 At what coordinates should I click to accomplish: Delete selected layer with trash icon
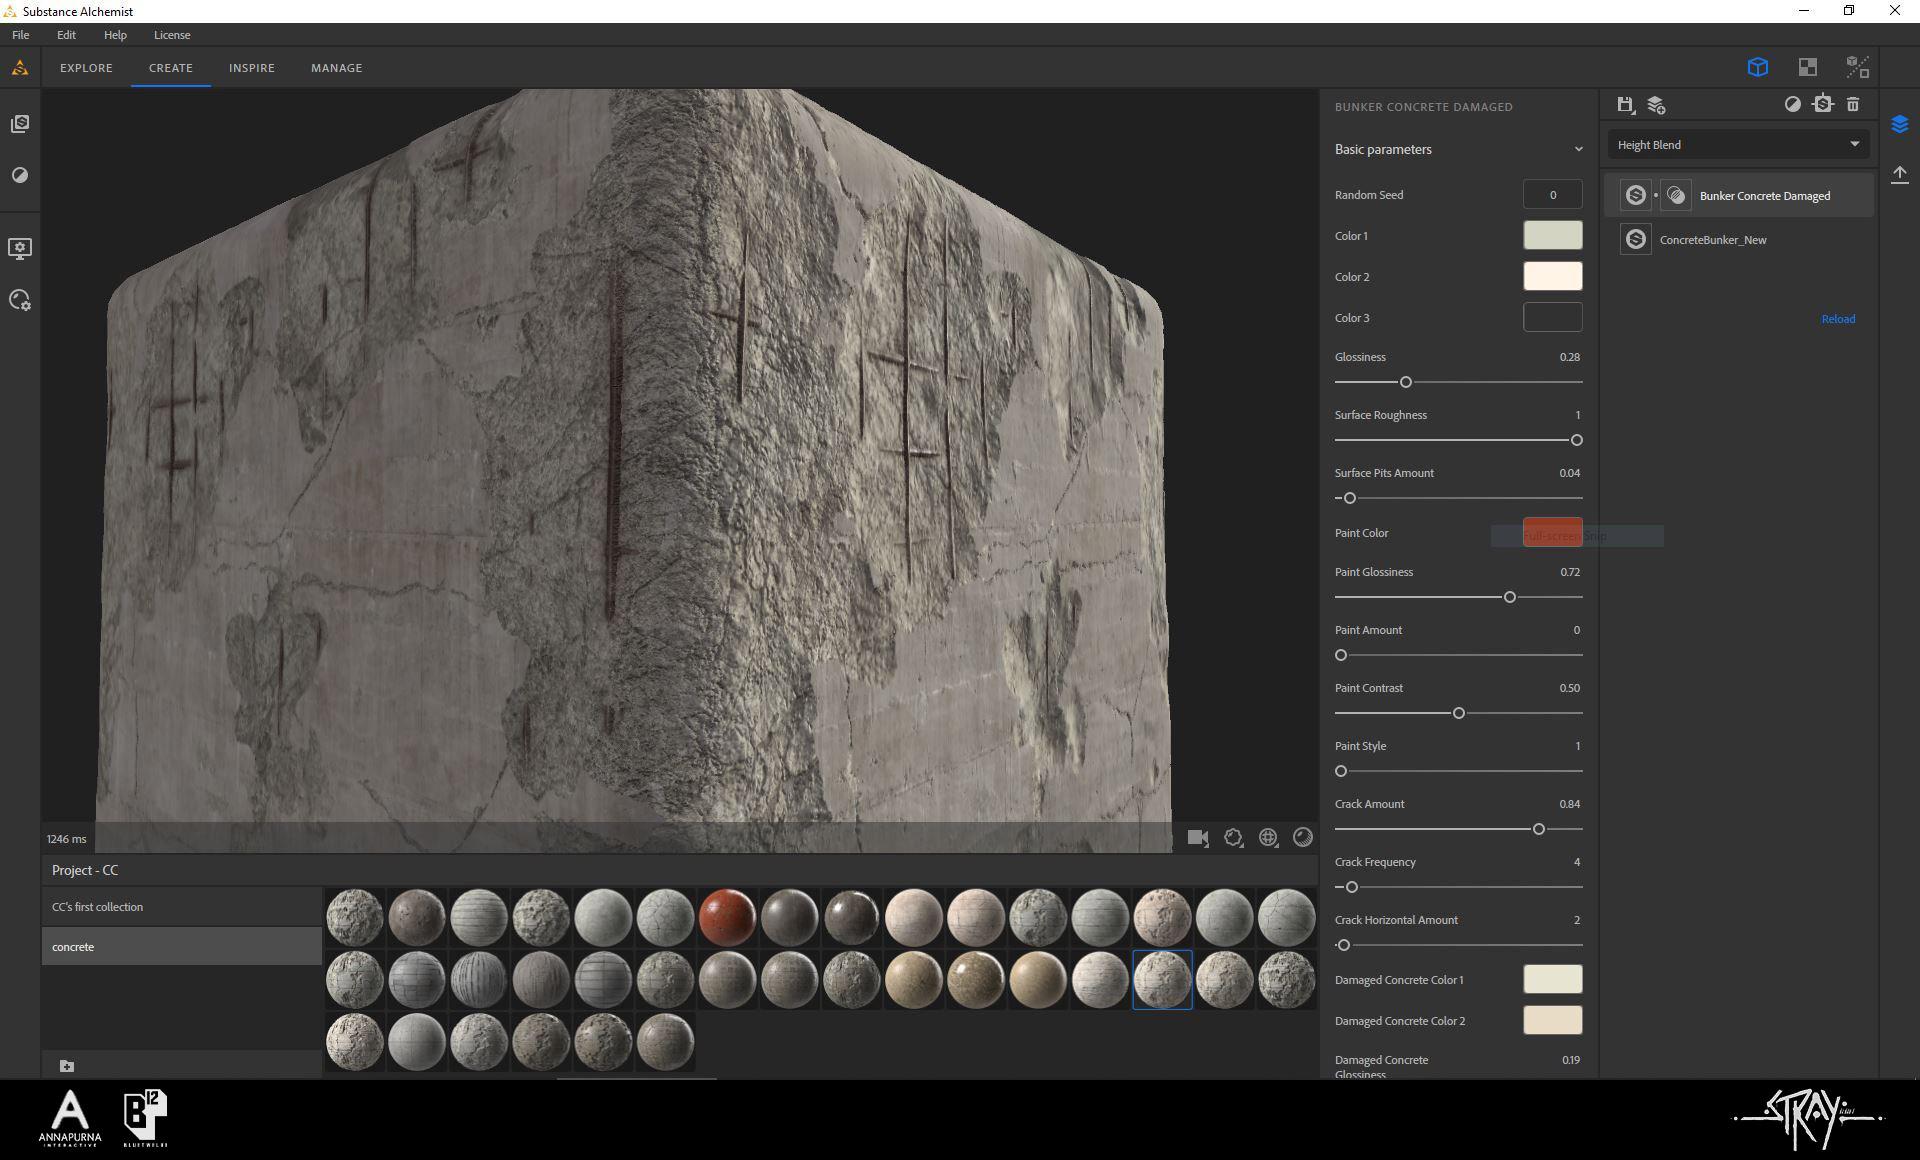click(1853, 104)
